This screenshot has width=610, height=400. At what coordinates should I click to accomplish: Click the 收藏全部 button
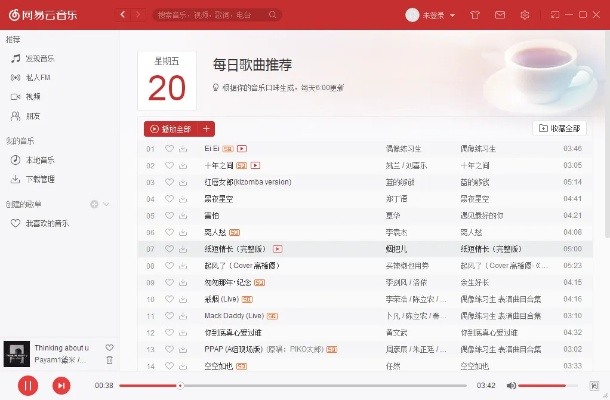pyautogui.click(x=558, y=129)
